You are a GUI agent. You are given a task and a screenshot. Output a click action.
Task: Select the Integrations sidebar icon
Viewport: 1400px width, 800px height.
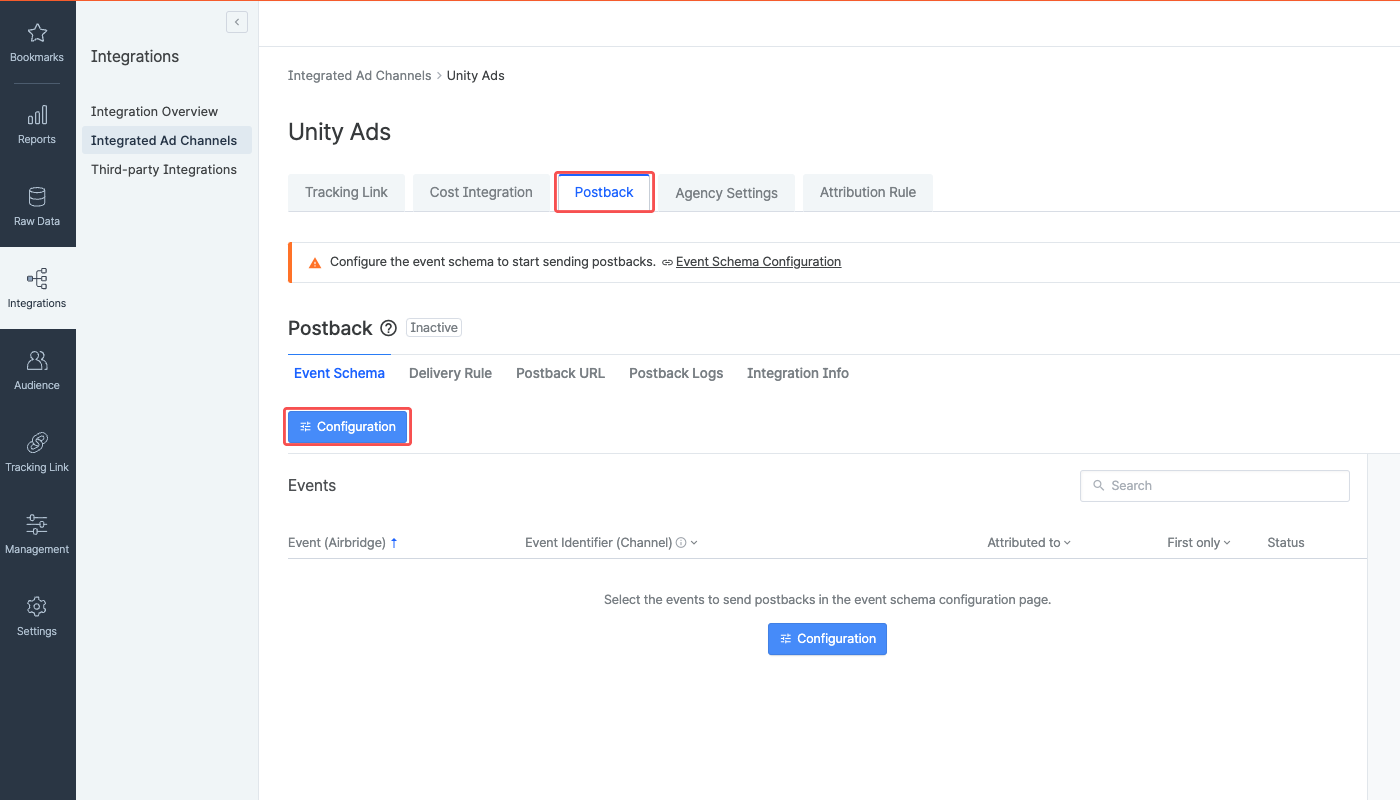click(x=37, y=286)
